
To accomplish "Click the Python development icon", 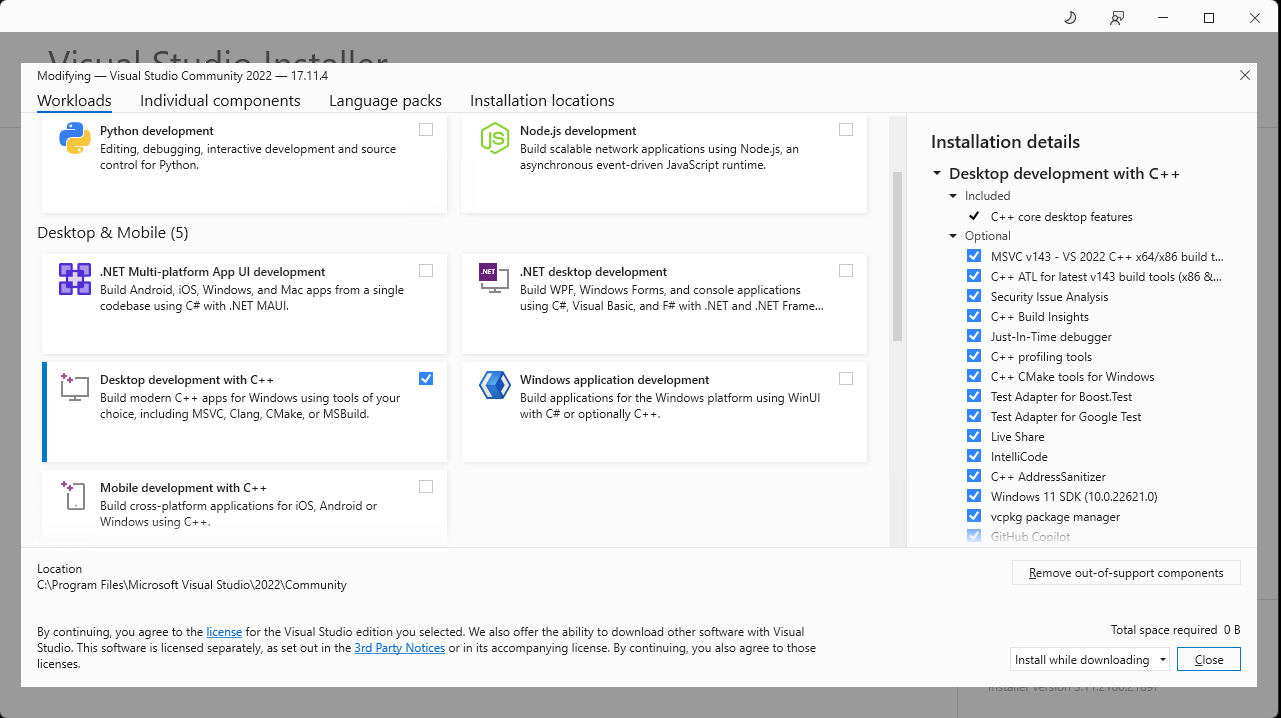I will [x=75, y=139].
